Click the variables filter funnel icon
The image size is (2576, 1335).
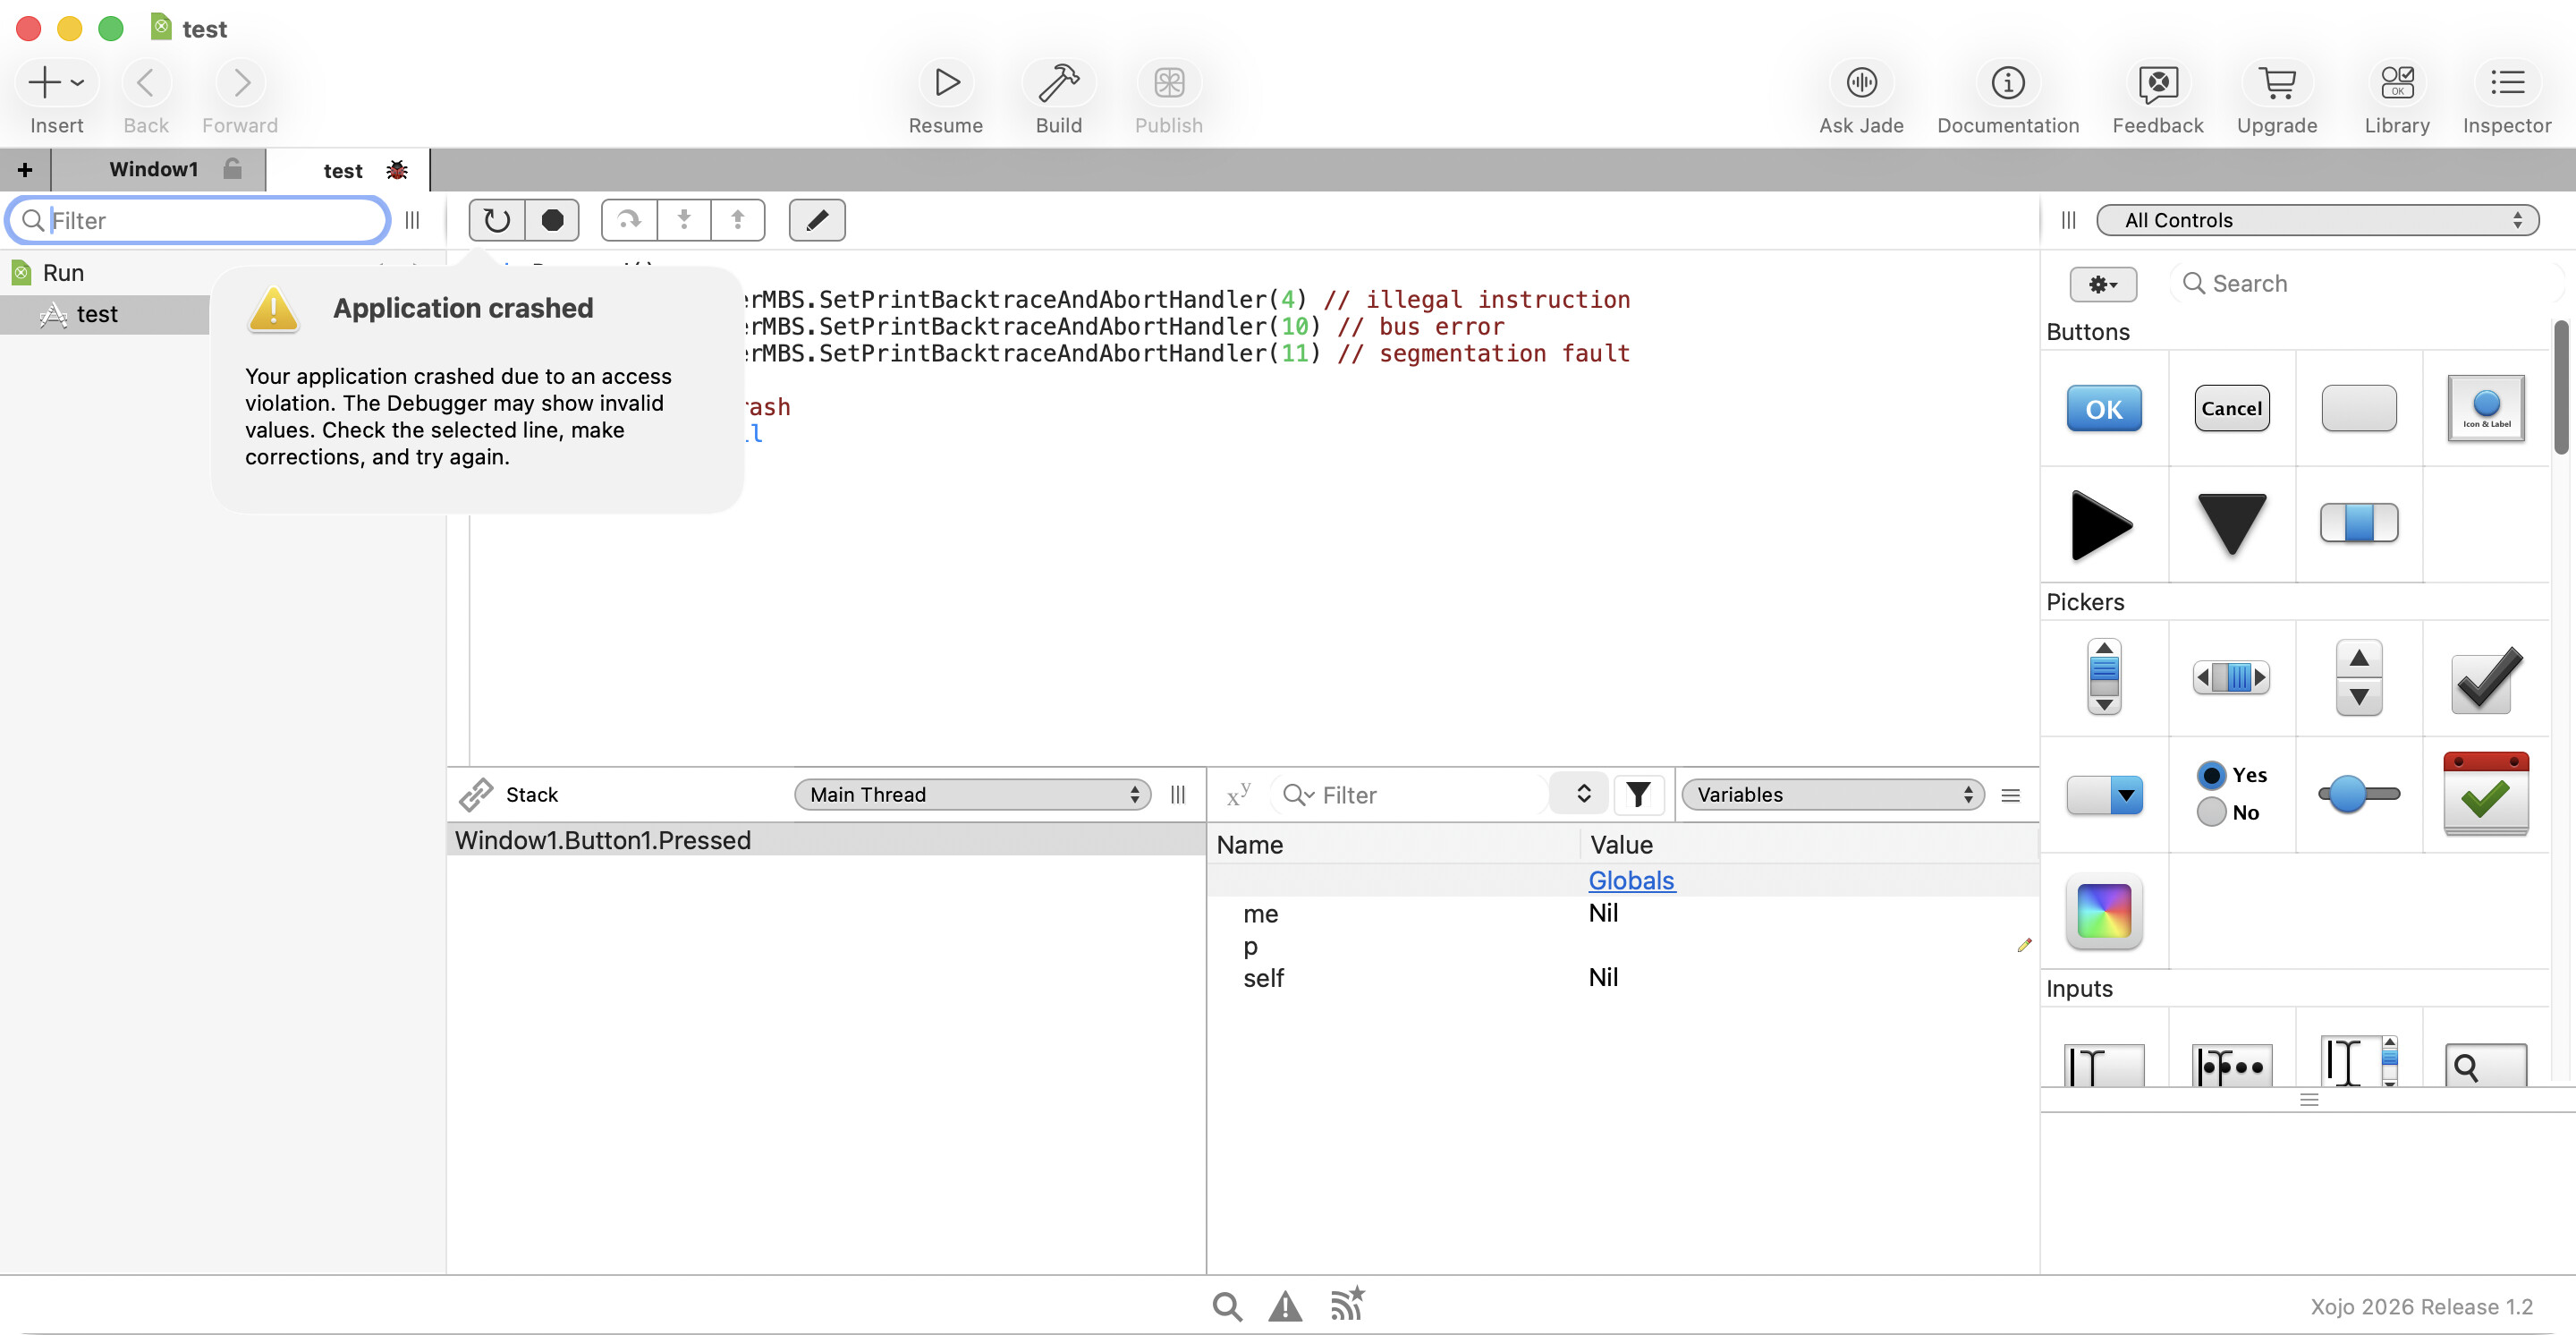1638,794
